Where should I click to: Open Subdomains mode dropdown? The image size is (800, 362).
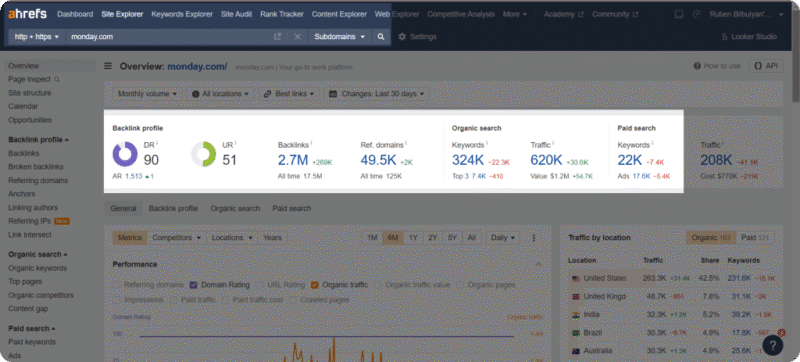[340, 37]
